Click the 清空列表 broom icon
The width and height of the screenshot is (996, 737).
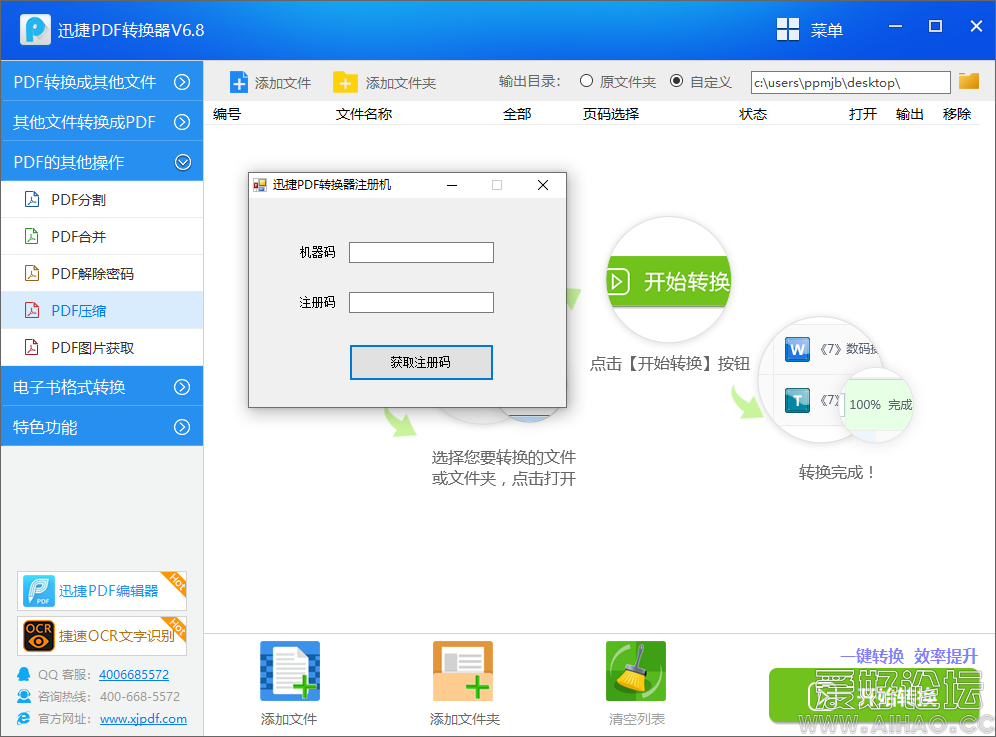click(x=636, y=671)
